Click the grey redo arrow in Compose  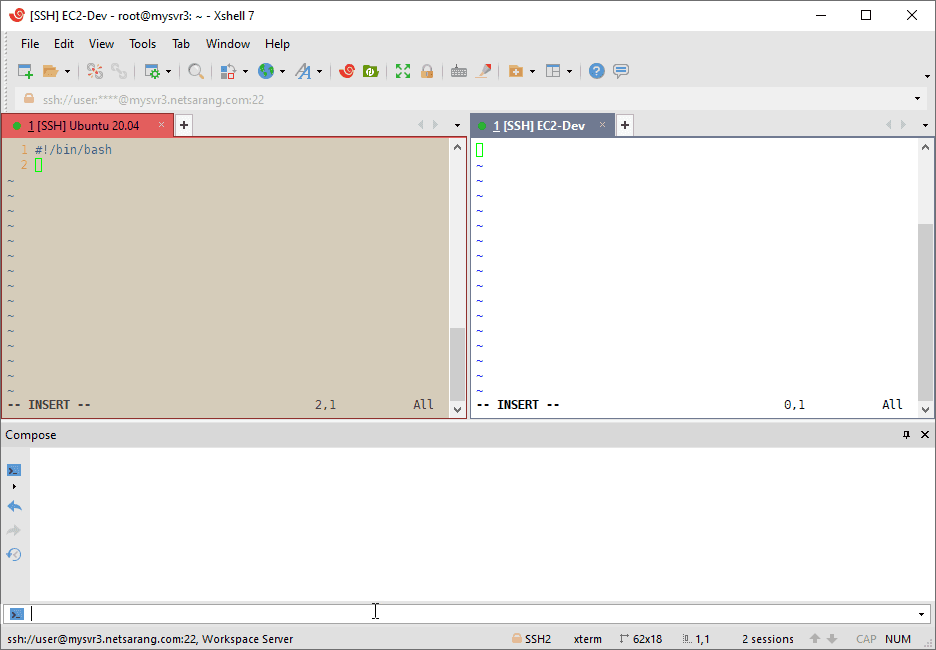(14, 531)
